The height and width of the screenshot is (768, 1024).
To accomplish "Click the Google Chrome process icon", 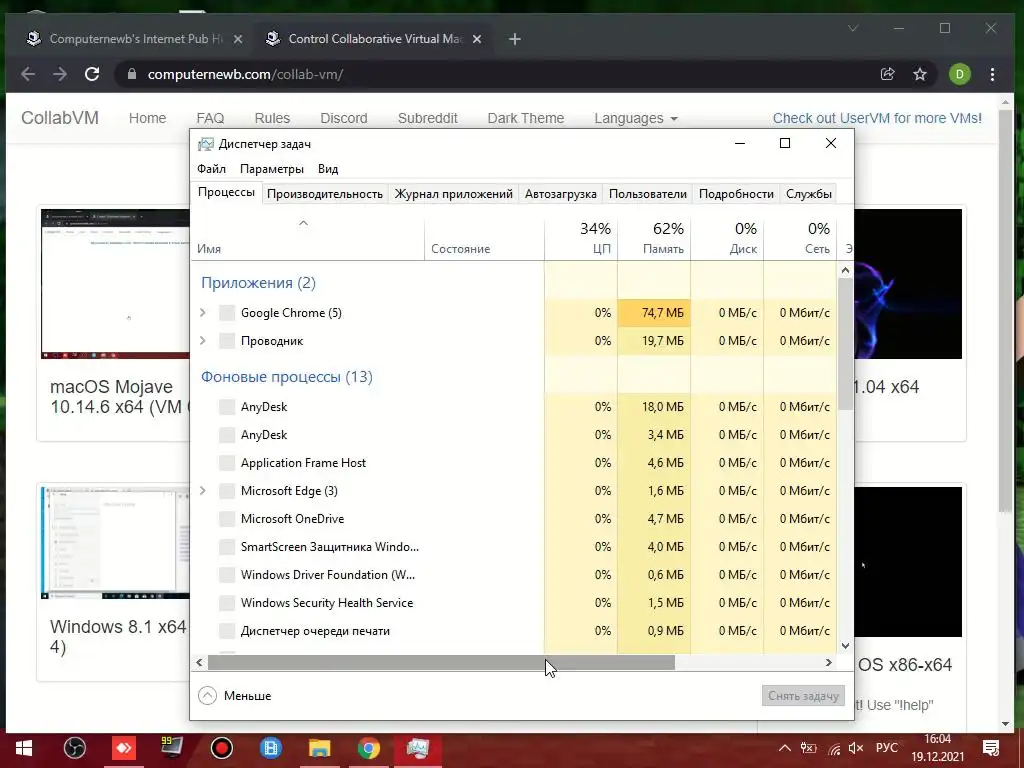I will click(x=227, y=313).
